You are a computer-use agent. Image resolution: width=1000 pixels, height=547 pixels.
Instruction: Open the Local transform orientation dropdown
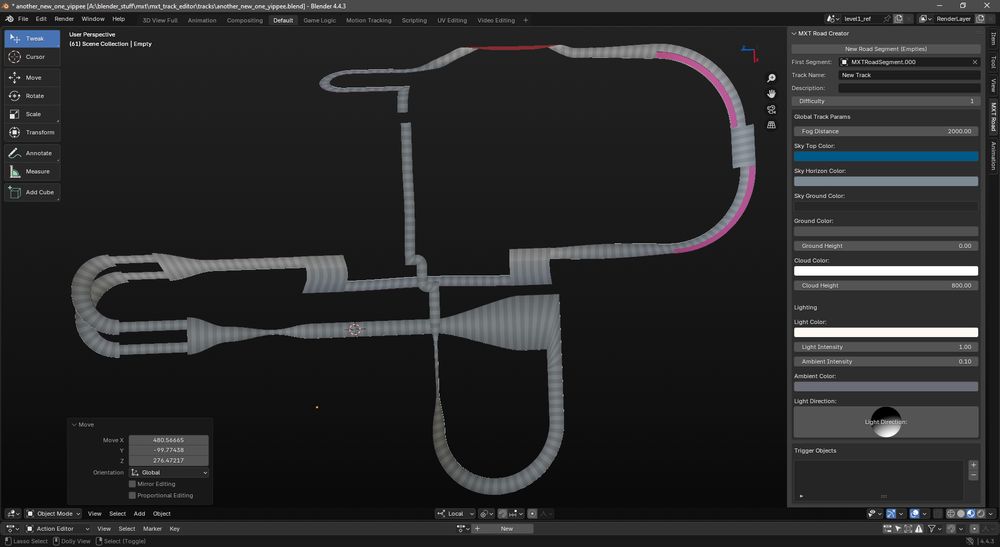click(x=455, y=514)
